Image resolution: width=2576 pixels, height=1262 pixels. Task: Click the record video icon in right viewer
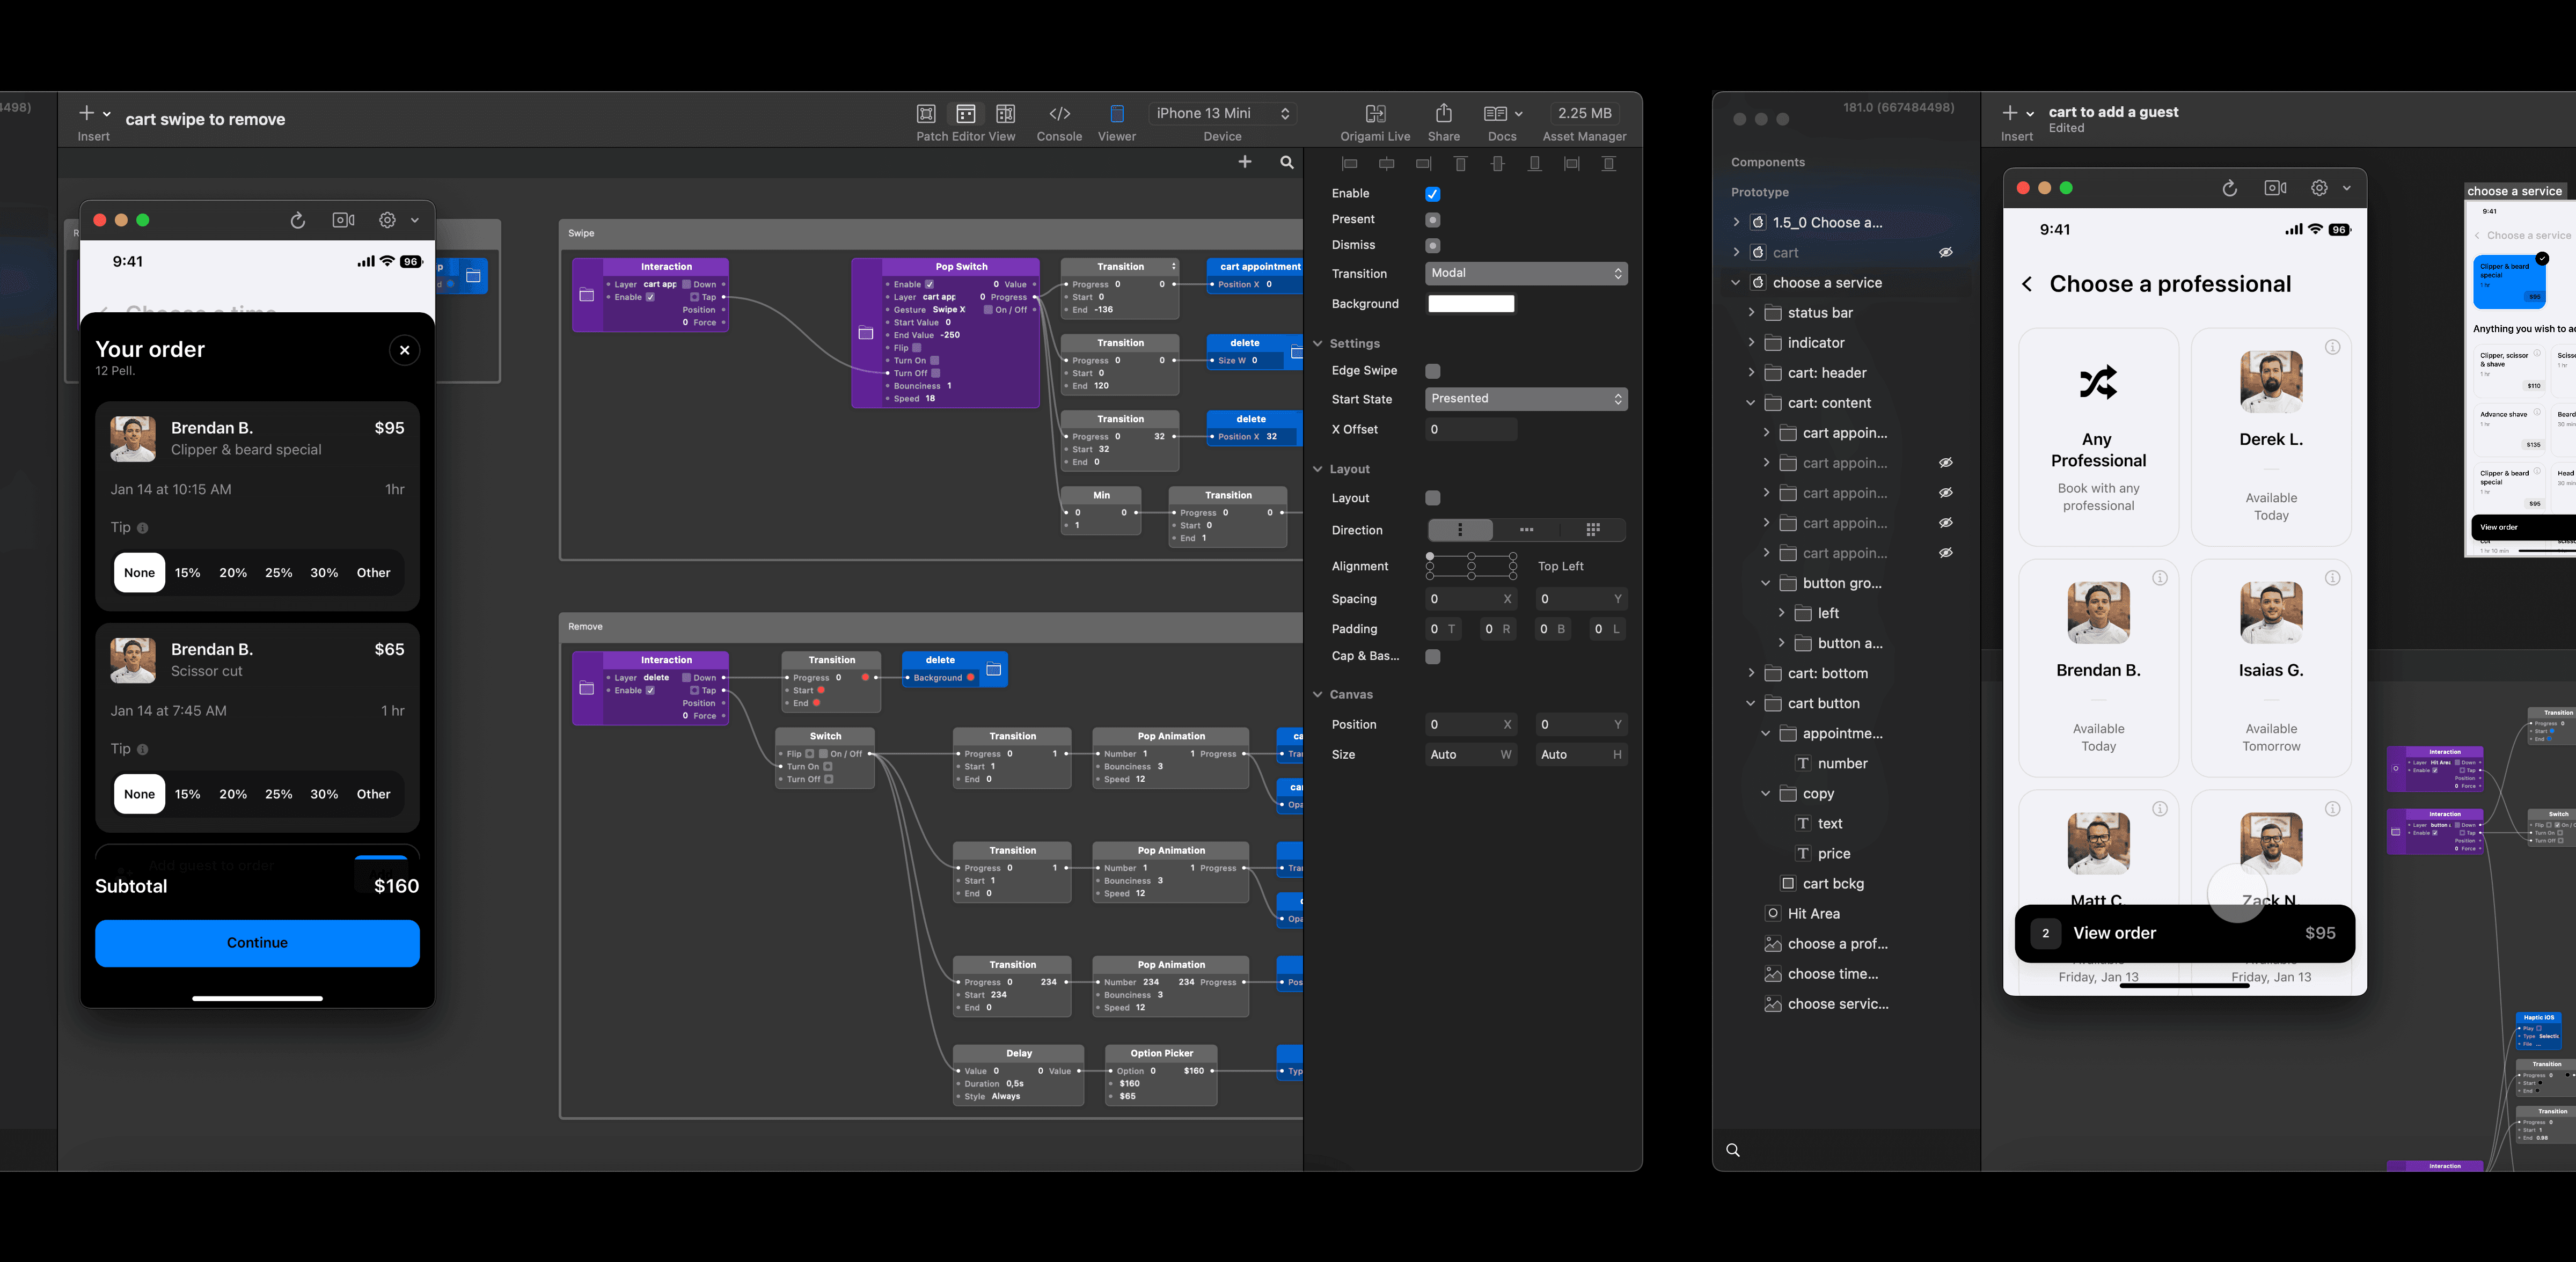coord(2275,188)
